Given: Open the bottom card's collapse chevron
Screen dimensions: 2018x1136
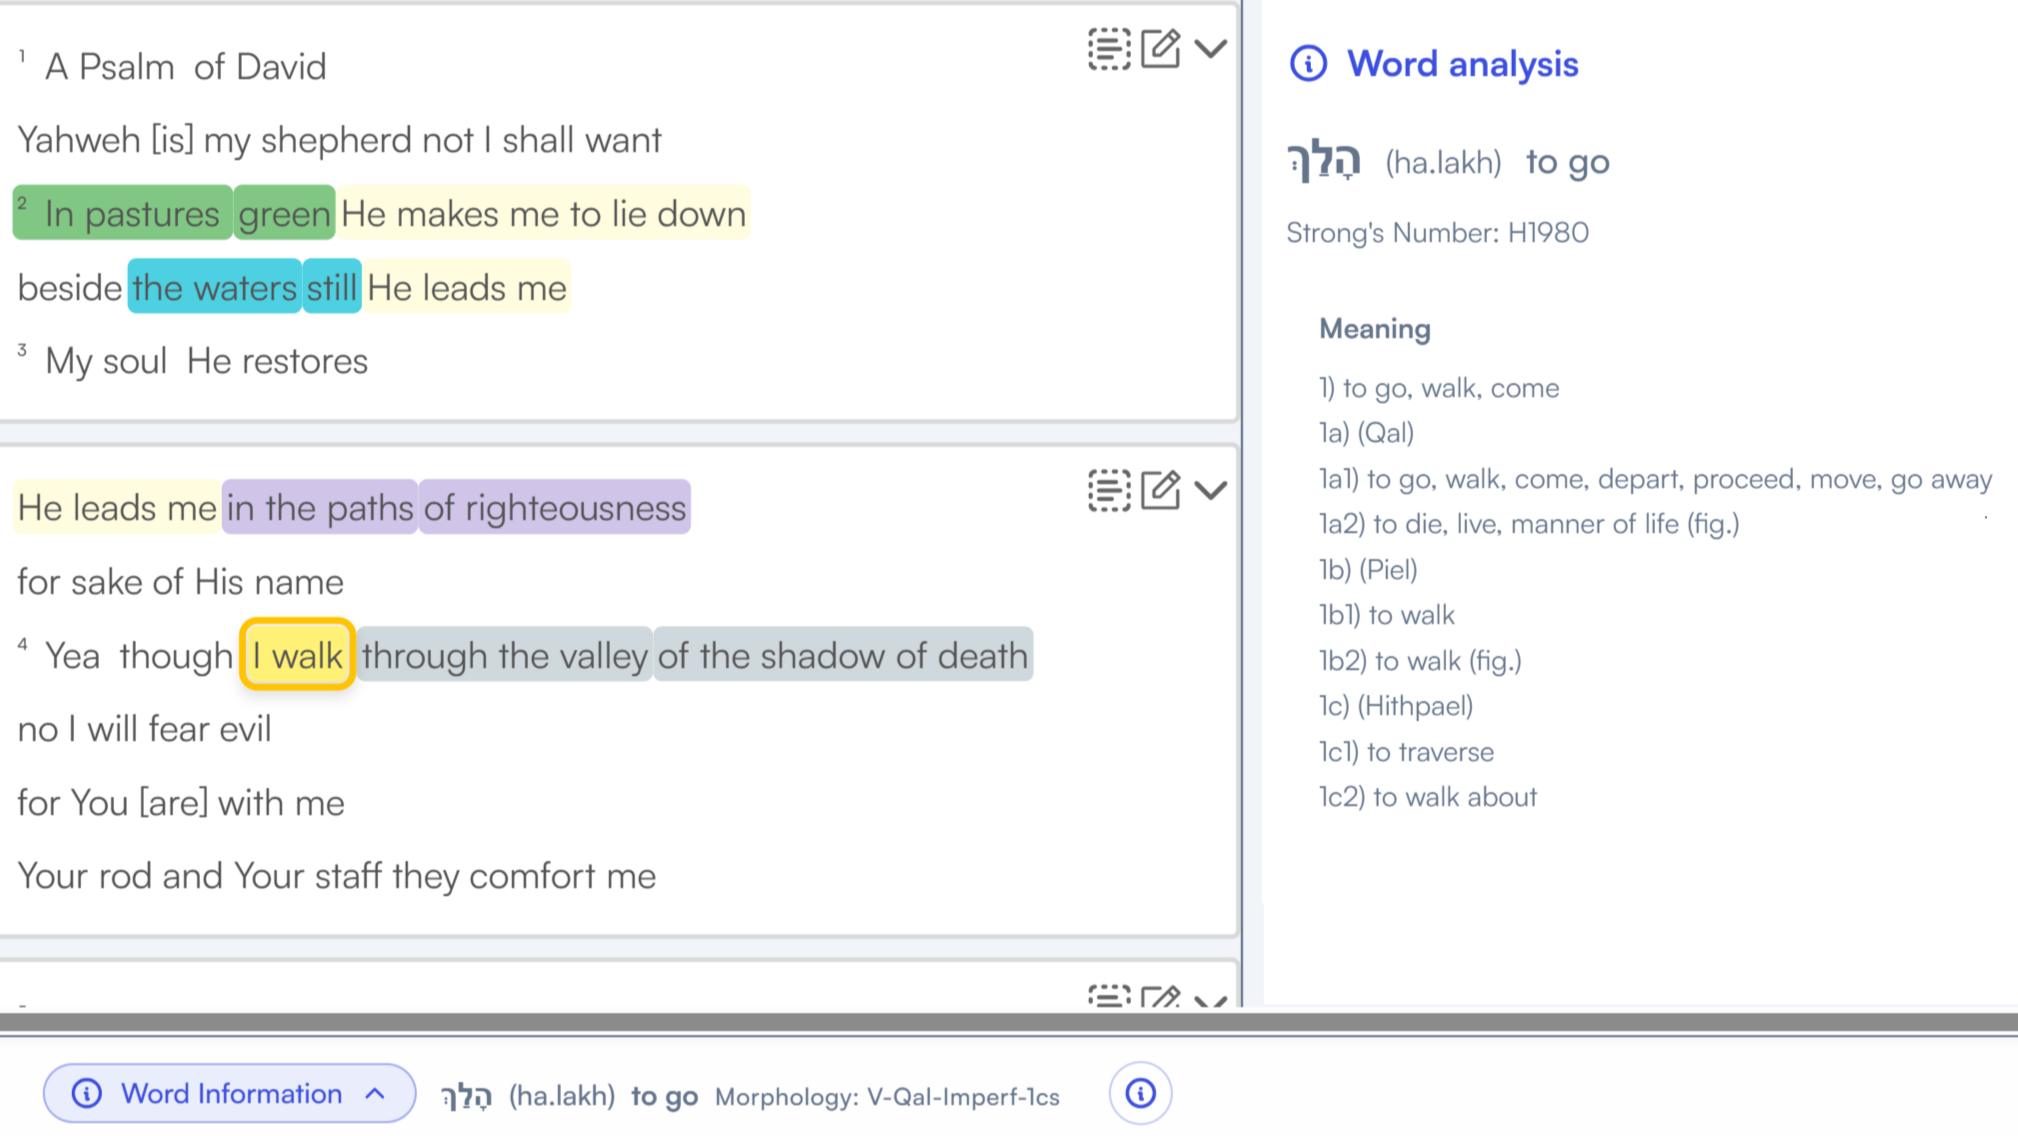Looking at the screenshot, I should pos(1211,1000).
